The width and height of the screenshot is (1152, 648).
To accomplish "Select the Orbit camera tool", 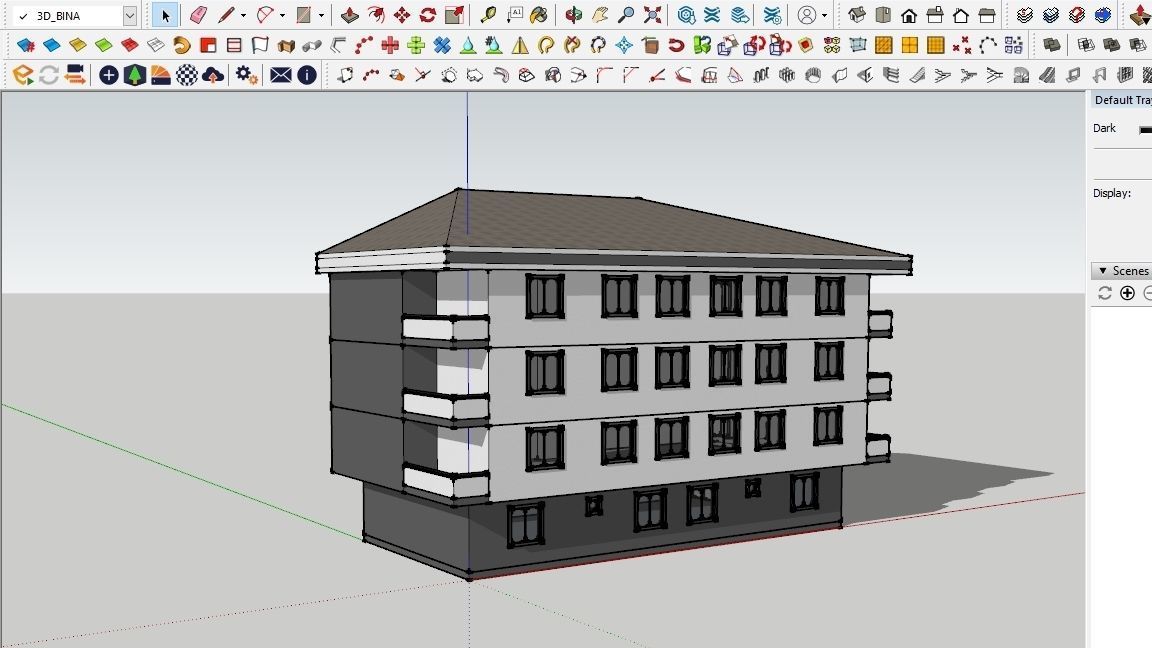I will (574, 15).
